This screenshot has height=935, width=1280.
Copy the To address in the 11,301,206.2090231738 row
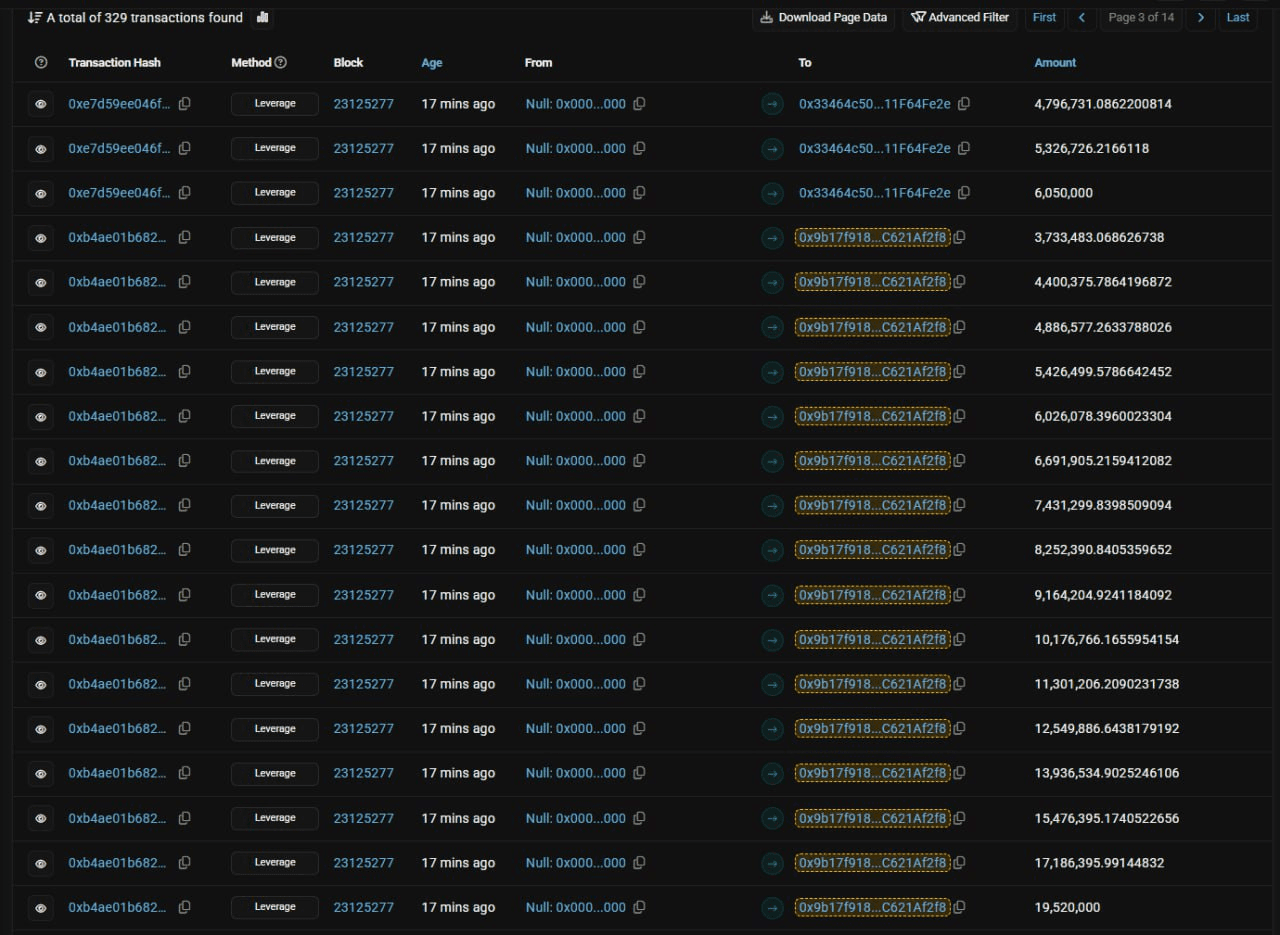pos(959,684)
